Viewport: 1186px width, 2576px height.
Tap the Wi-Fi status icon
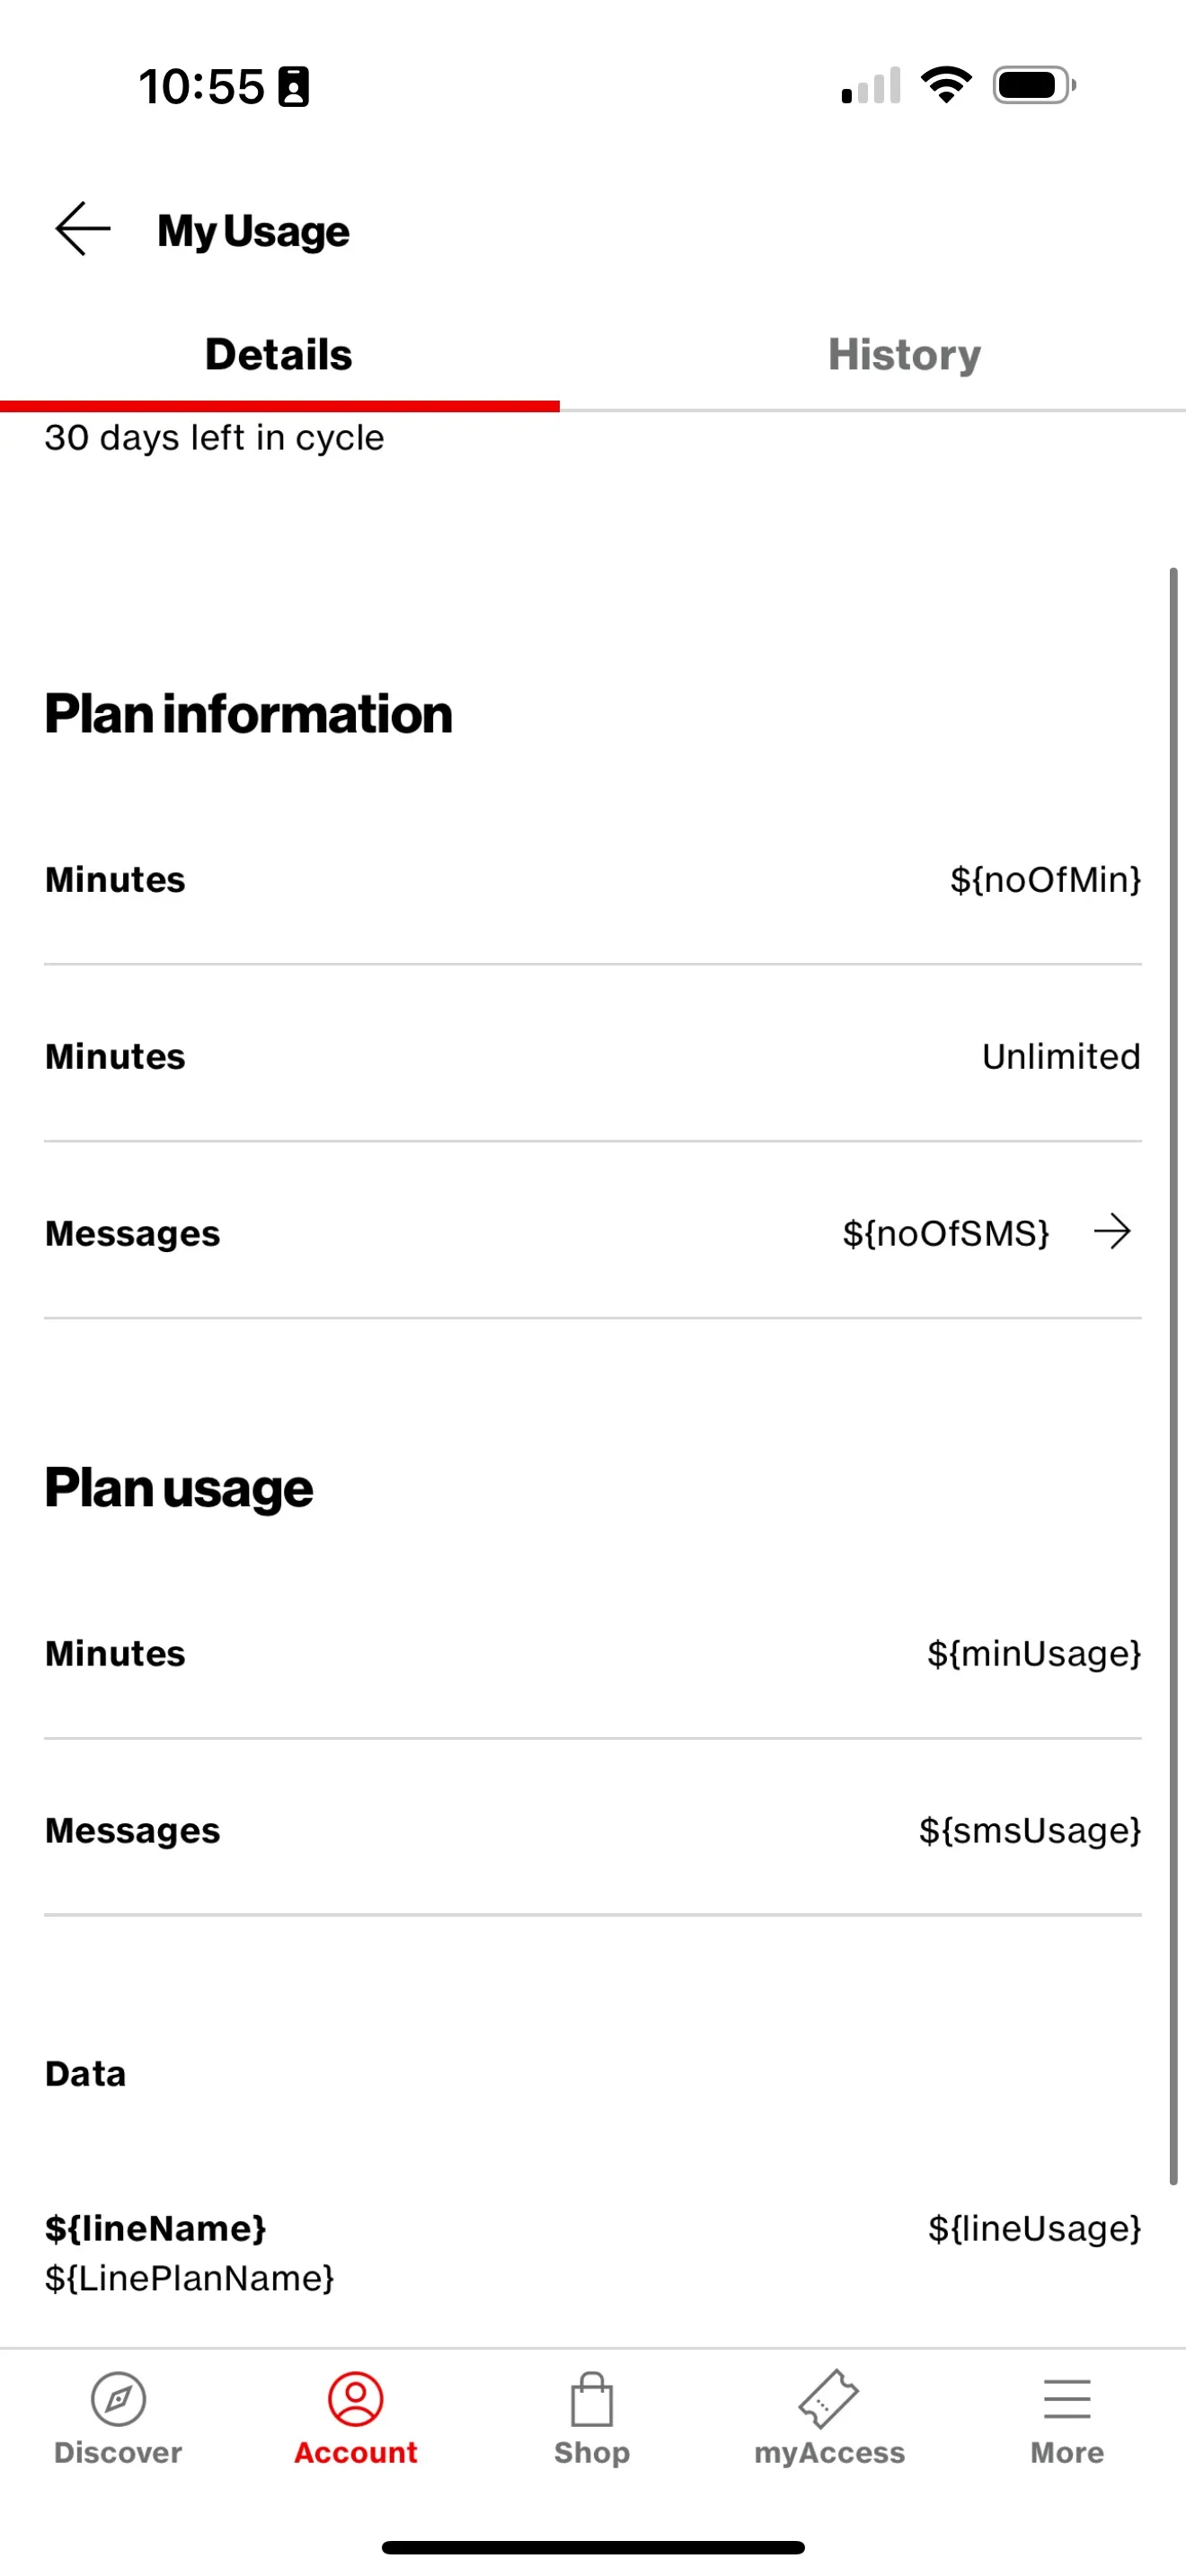[x=946, y=85]
